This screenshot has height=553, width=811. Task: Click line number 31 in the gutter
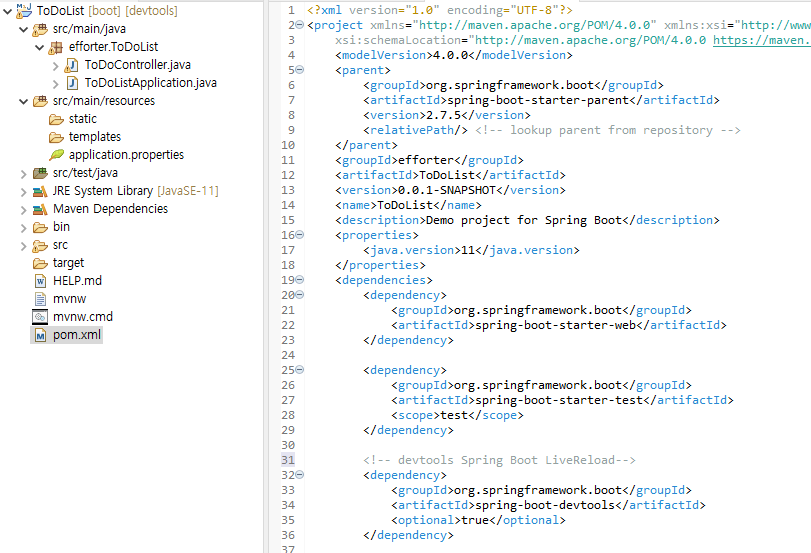click(288, 460)
